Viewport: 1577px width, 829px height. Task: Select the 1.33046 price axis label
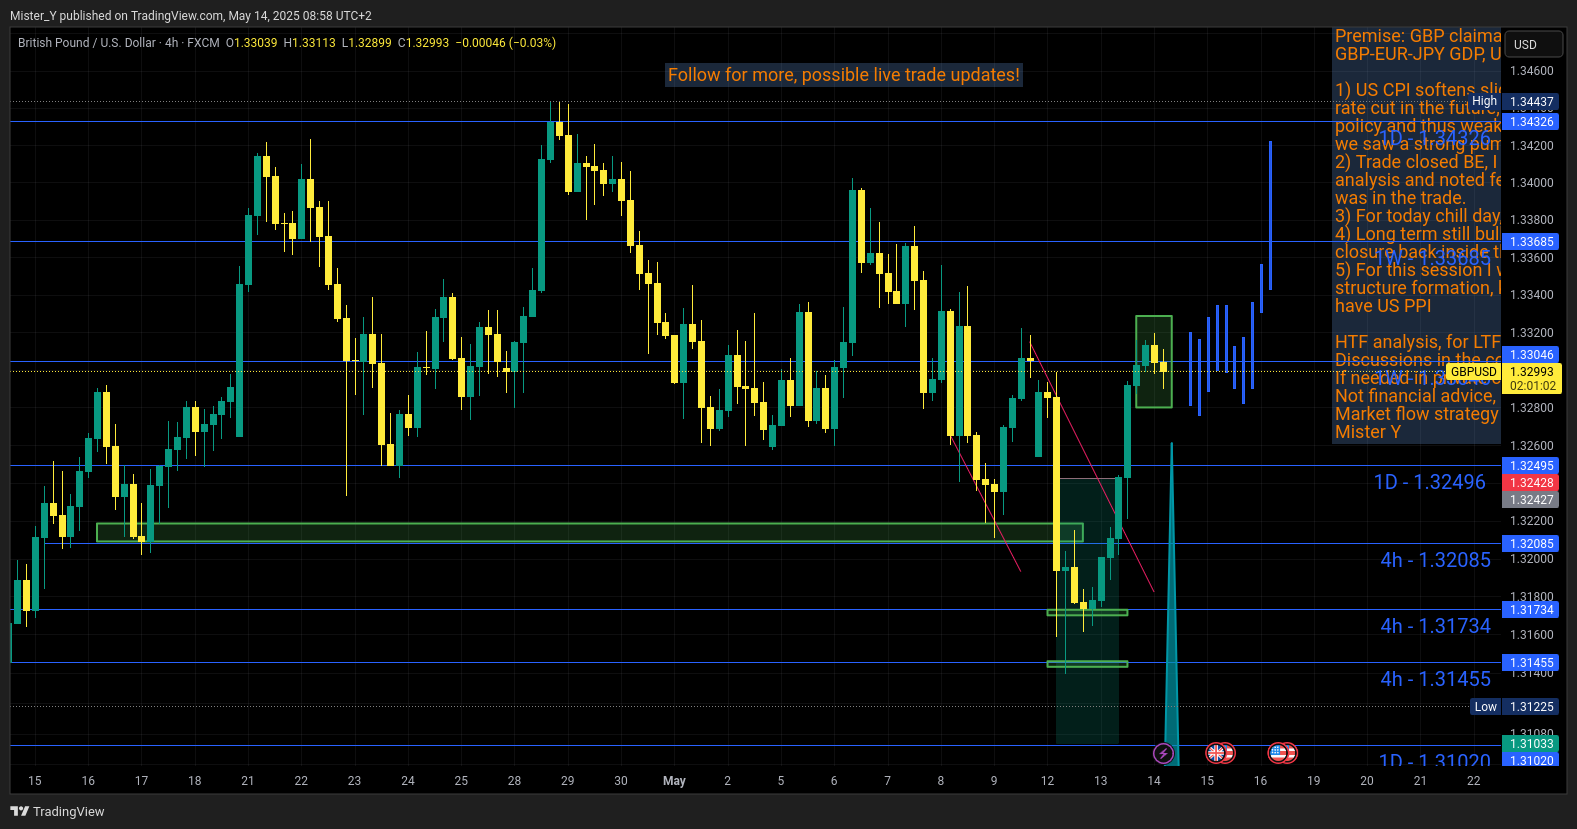tap(1531, 355)
